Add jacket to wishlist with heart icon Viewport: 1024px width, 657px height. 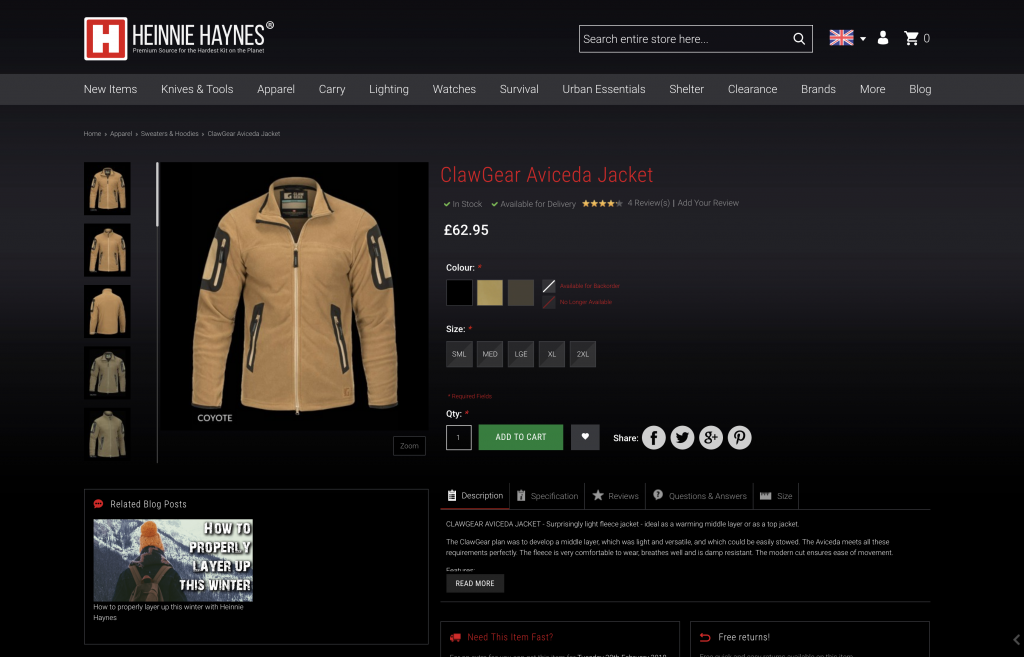point(585,437)
